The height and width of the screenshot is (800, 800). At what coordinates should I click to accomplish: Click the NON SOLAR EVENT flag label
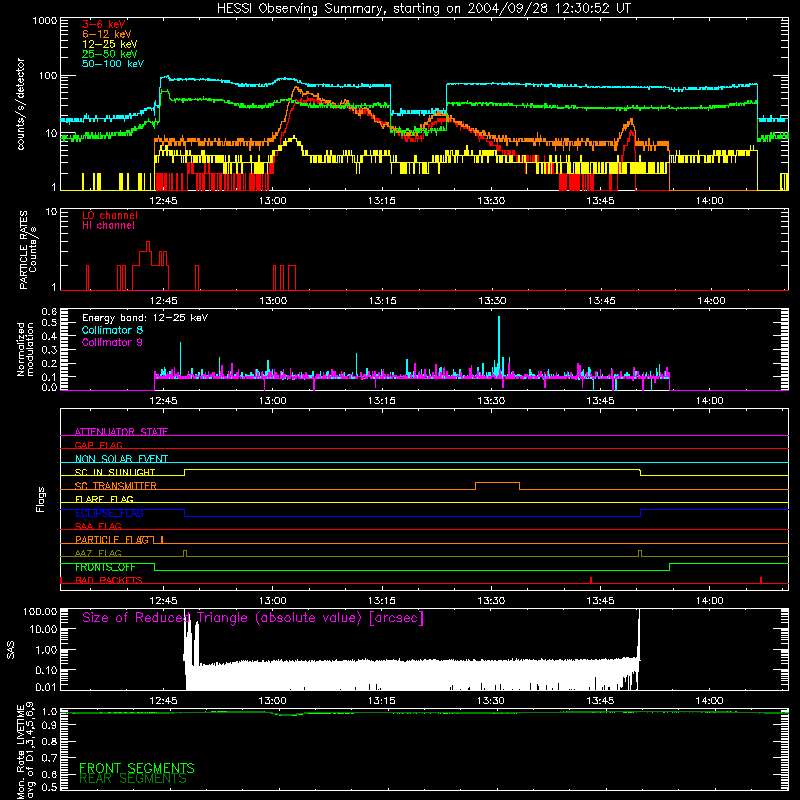pyautogui.click(x=121, y=459)
